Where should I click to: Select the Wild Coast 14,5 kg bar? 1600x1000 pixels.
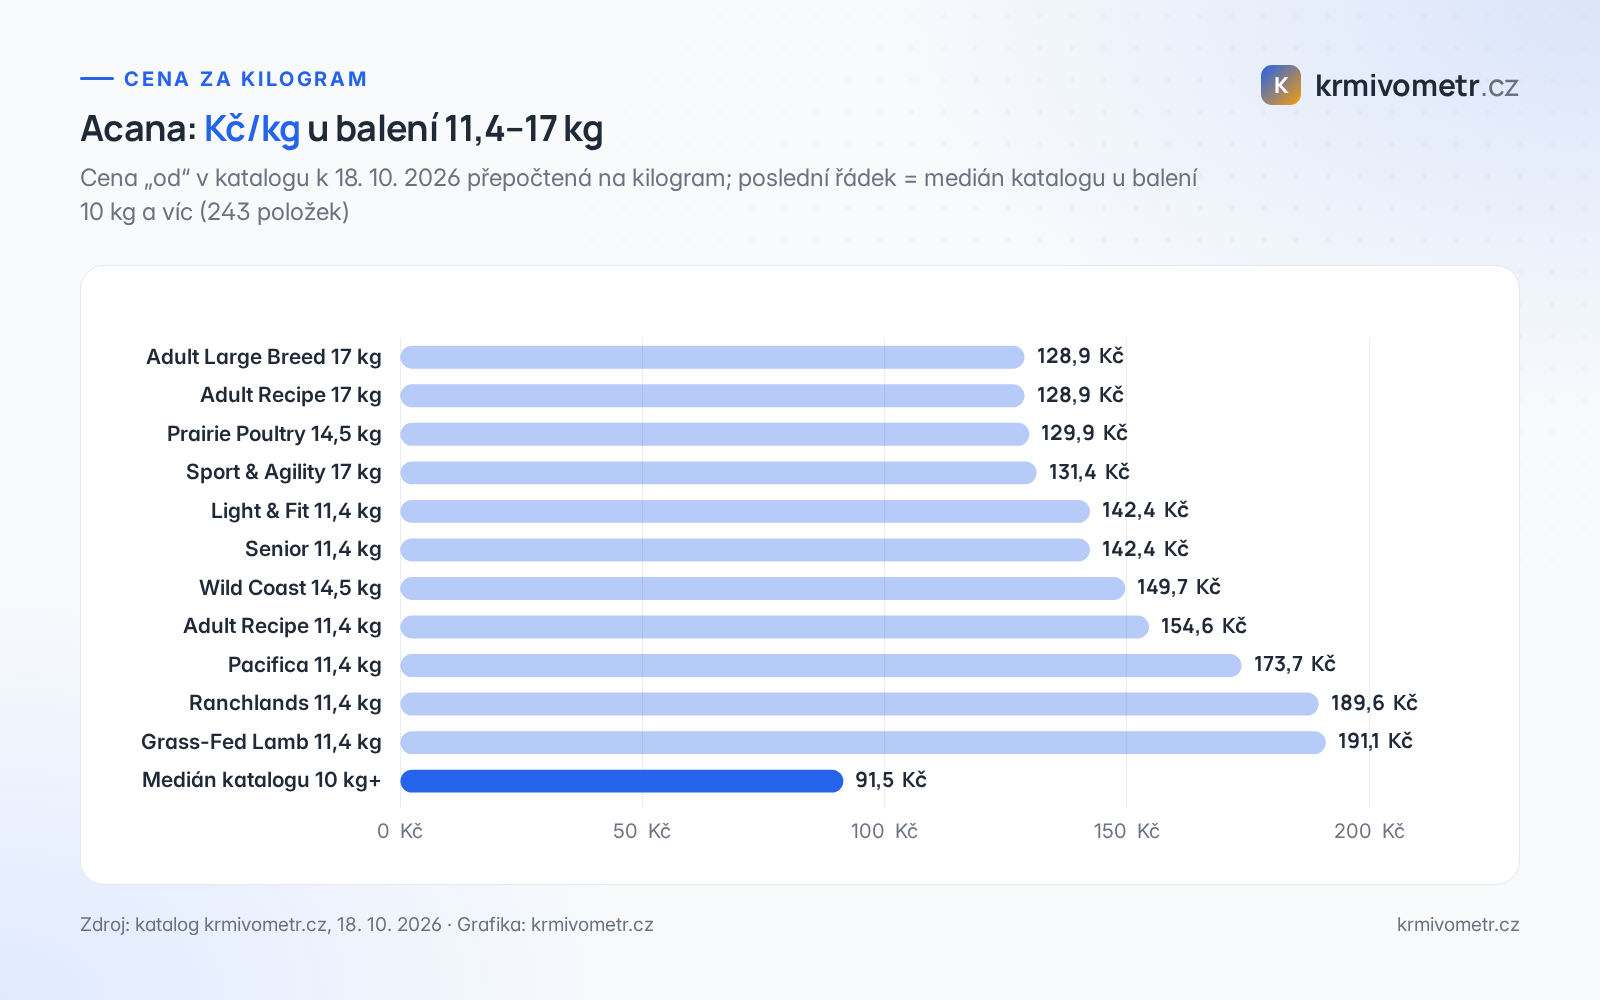click(763, 588)
